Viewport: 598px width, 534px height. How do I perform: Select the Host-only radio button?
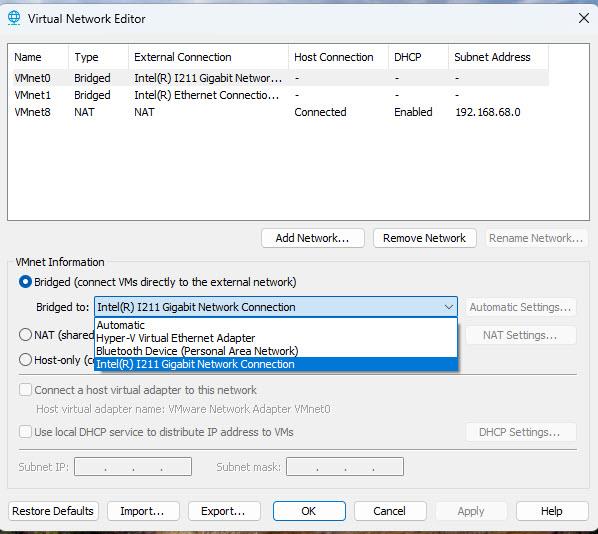(25, 360)
